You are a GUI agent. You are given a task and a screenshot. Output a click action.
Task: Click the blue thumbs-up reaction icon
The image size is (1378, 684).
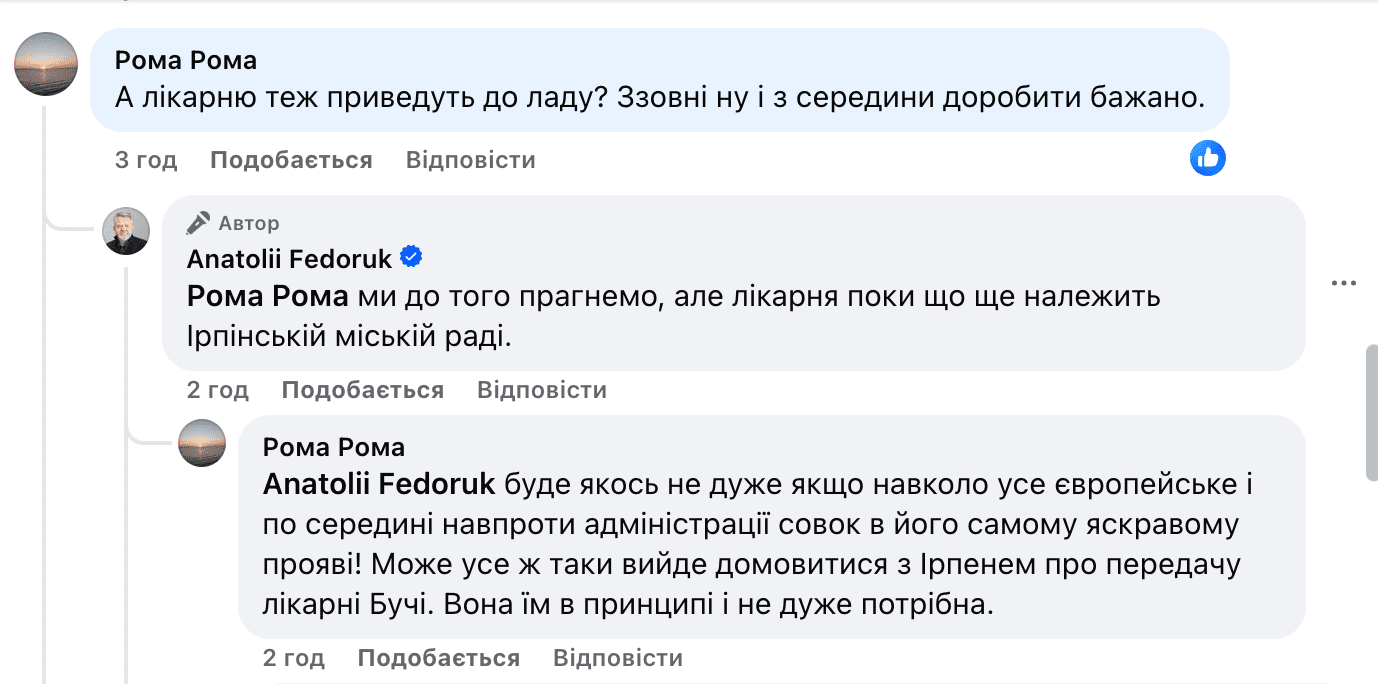(x=1207, y=158)
